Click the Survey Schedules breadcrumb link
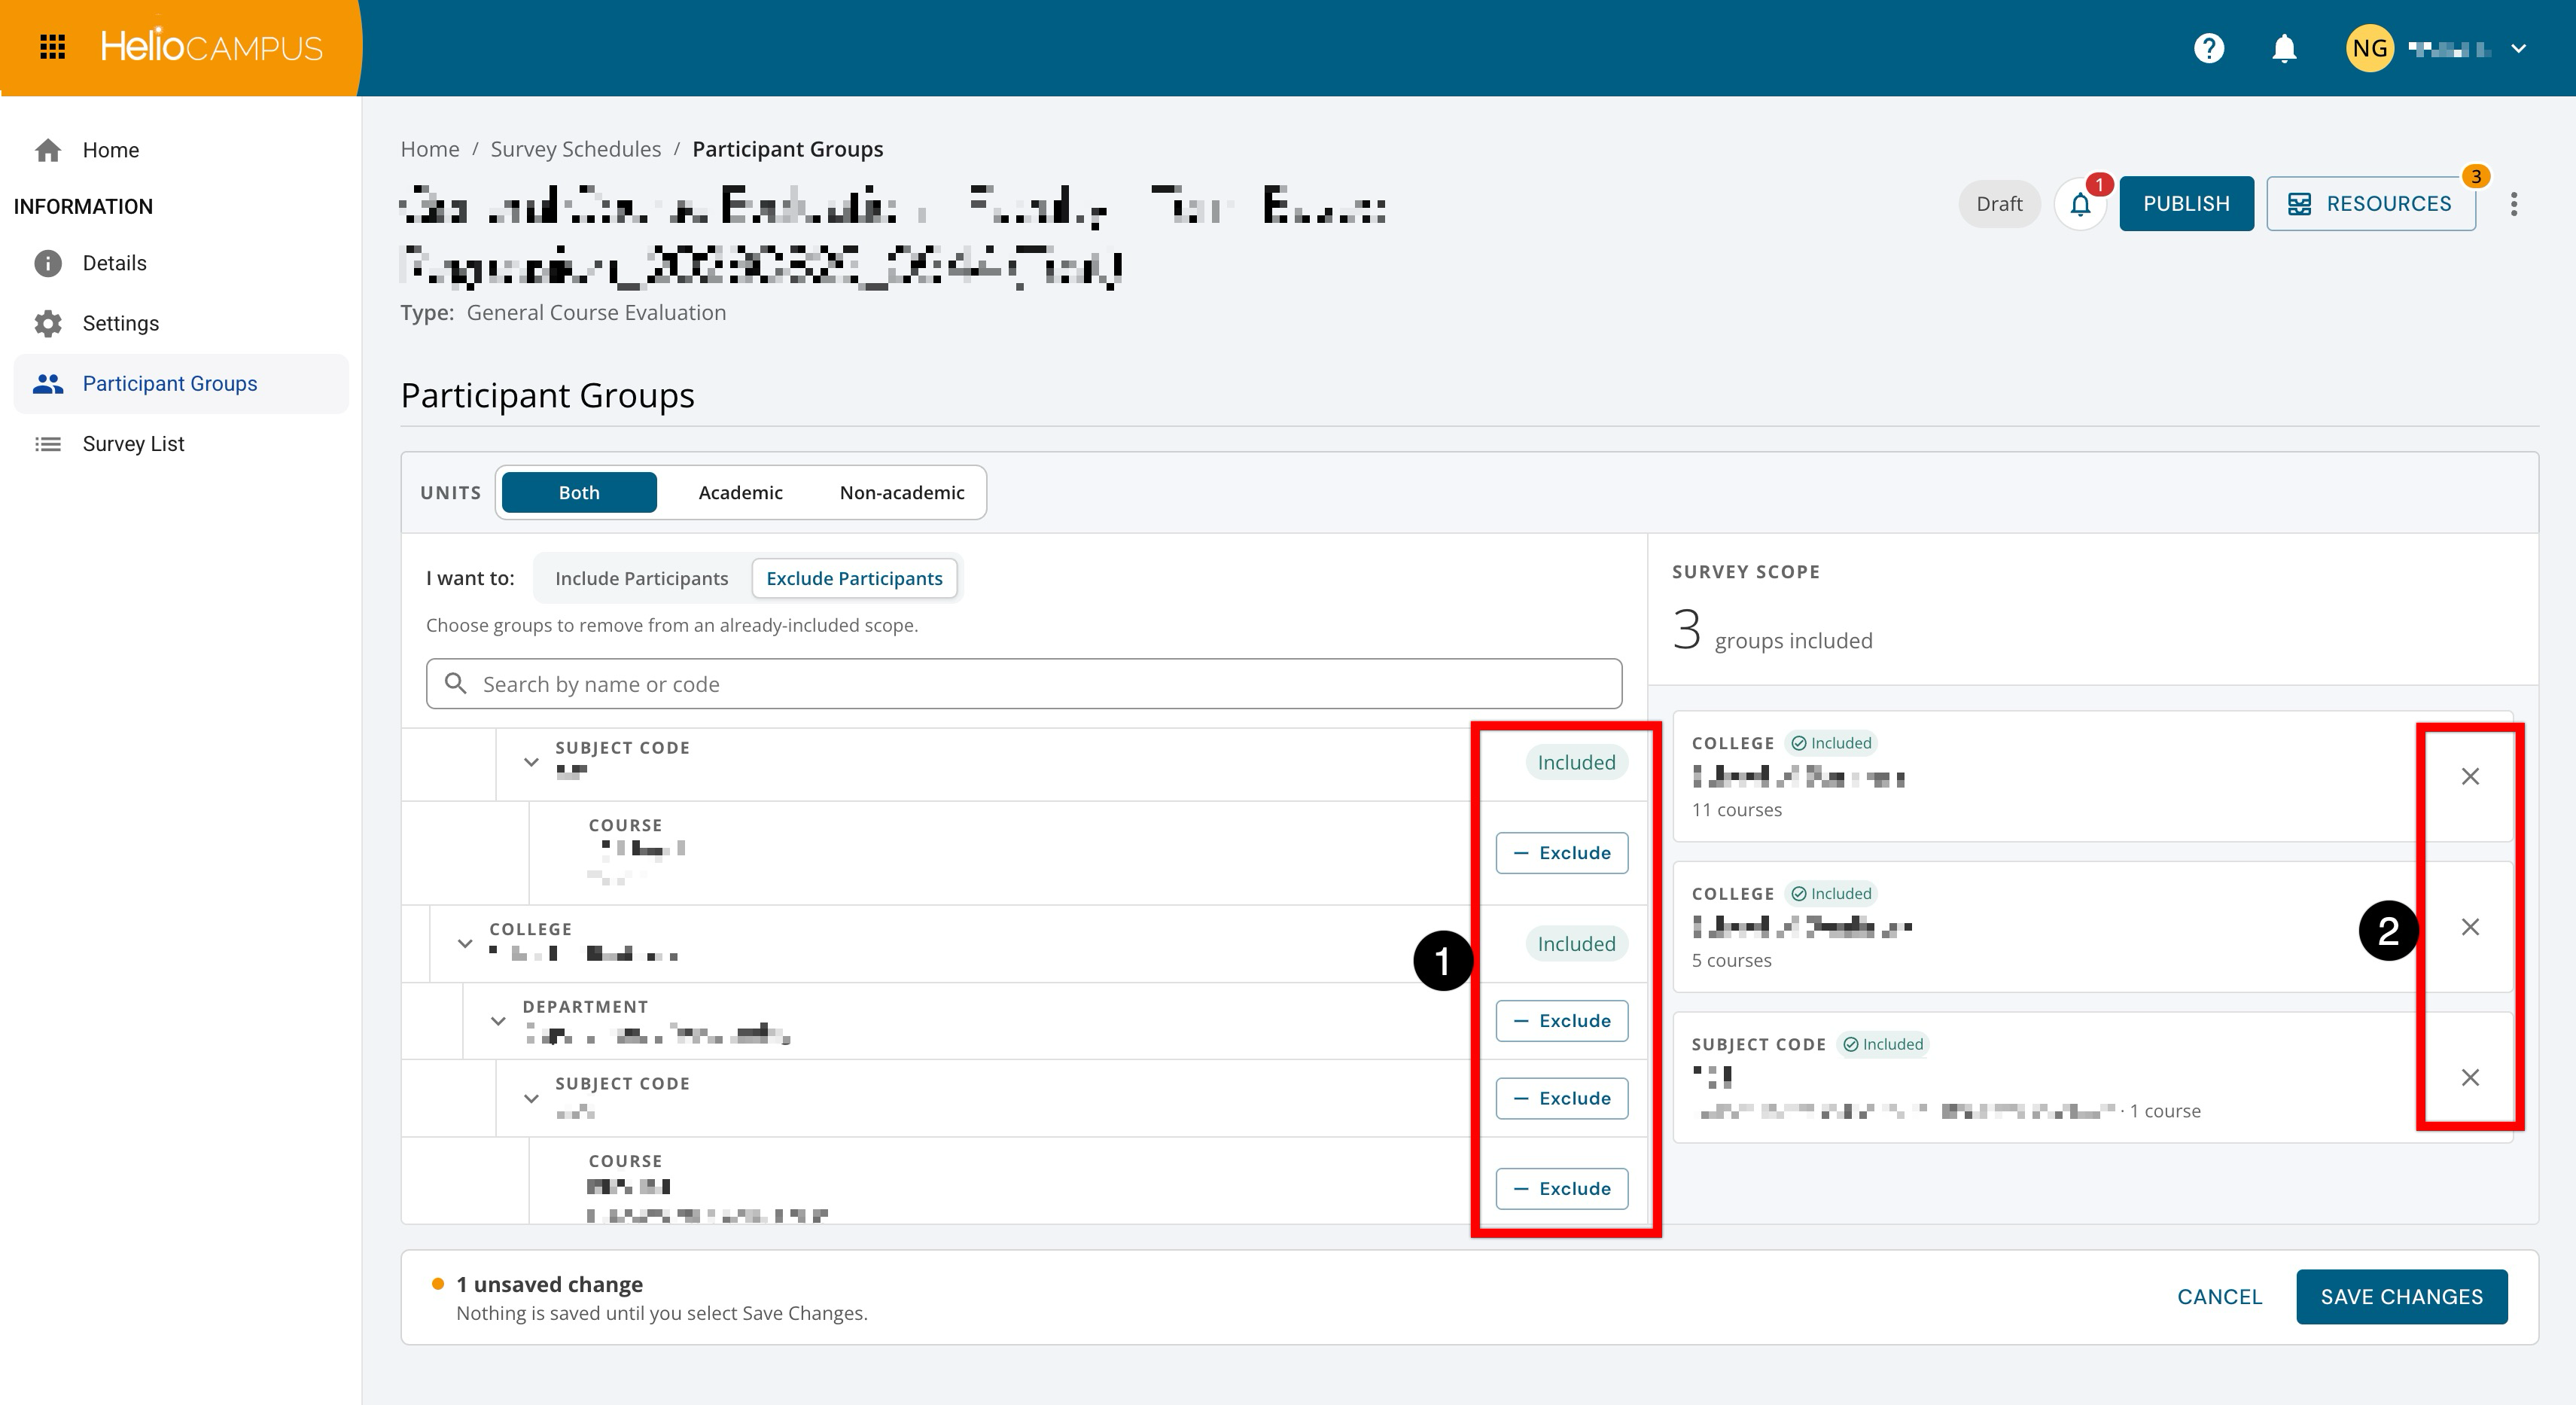The width and height of the screenshot is (2576, 1405). pos(575,149)
